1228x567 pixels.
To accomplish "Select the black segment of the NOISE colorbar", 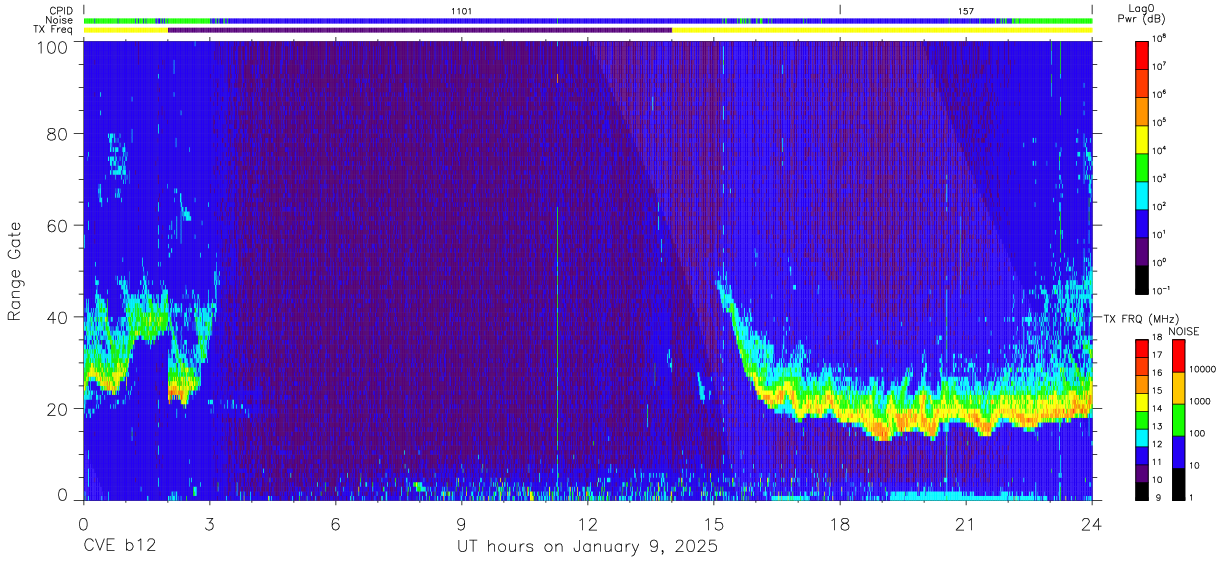I will point(1178,483).
